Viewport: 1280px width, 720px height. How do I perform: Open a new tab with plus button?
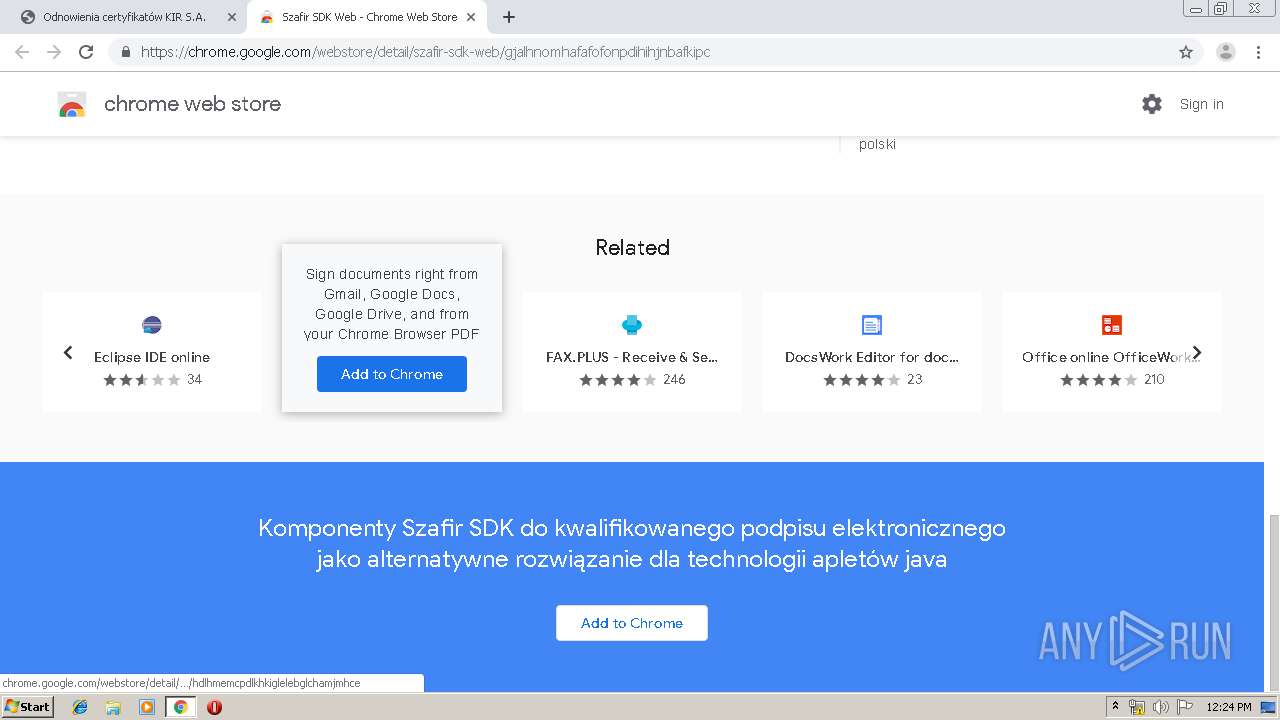click(509, 17)
